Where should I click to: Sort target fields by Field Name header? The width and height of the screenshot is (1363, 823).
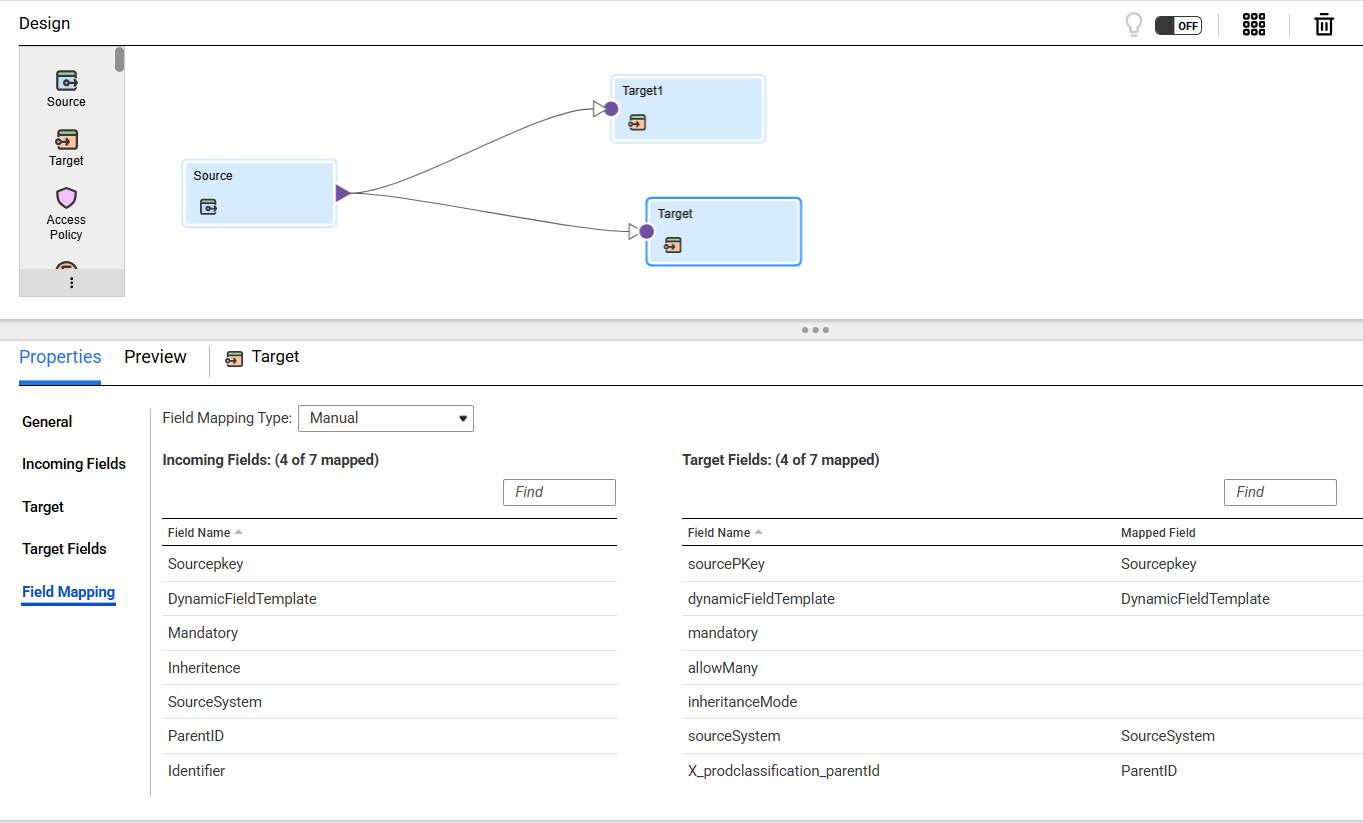(x=719, y=533)
